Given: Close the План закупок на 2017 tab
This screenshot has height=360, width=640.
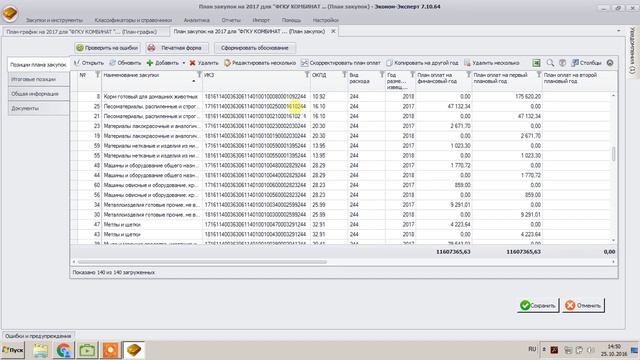Looking at the screenshot, I should click(333, 31).
